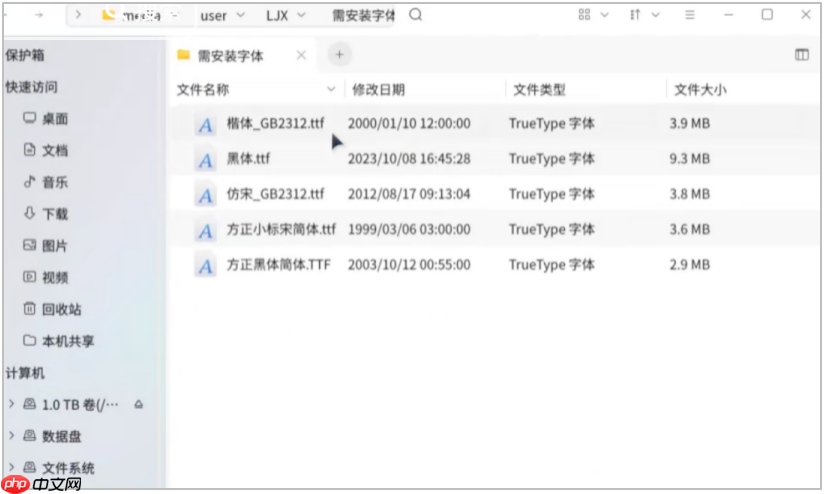The height and width of the screenshot is (494, 826).
Task: Click the search magnifier icon
Action: [x=416, y=15]
